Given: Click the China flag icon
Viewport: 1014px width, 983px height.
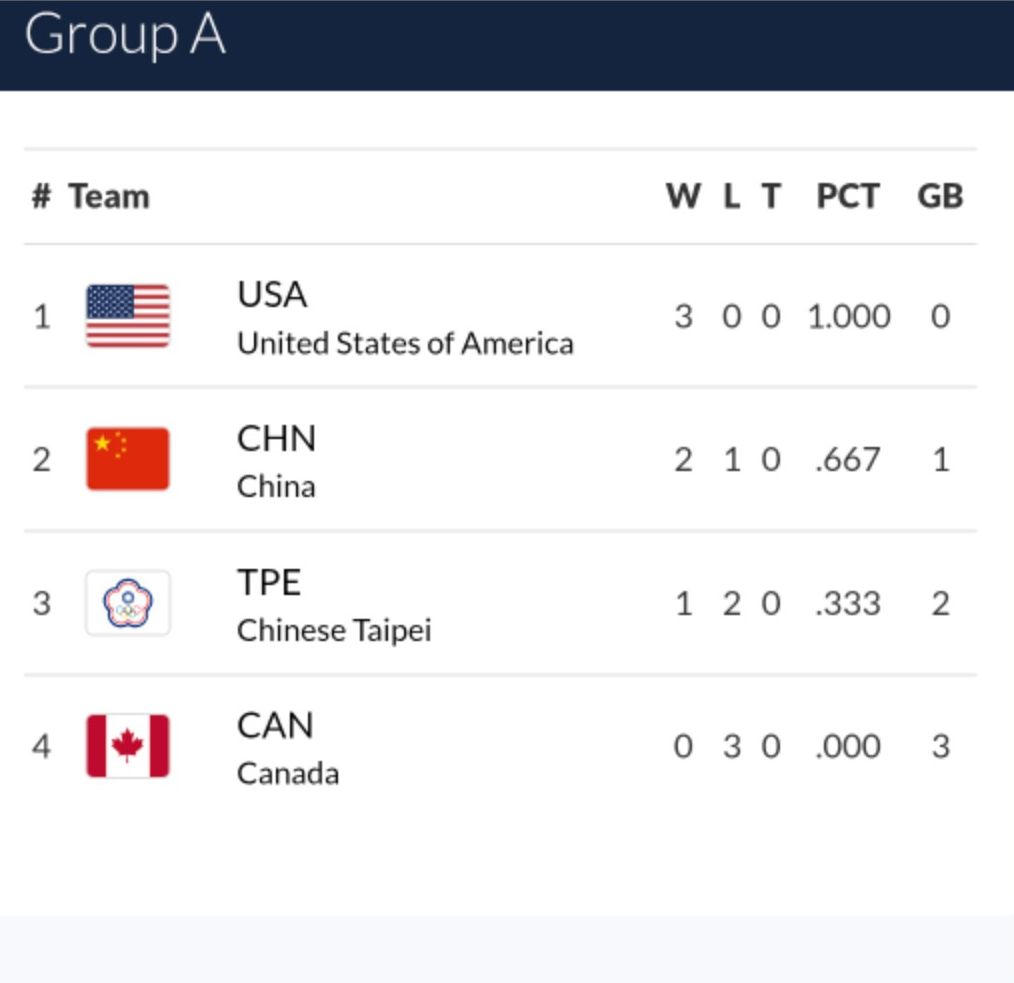Looking at the screenshot, I should coord(128,459).
